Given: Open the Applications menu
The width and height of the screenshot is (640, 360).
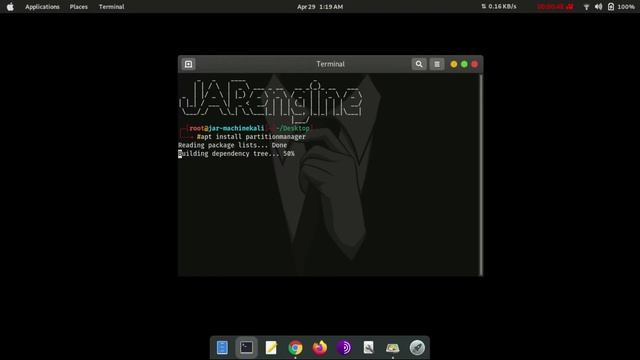Looking at the screenshot, I should coord(42,7).
